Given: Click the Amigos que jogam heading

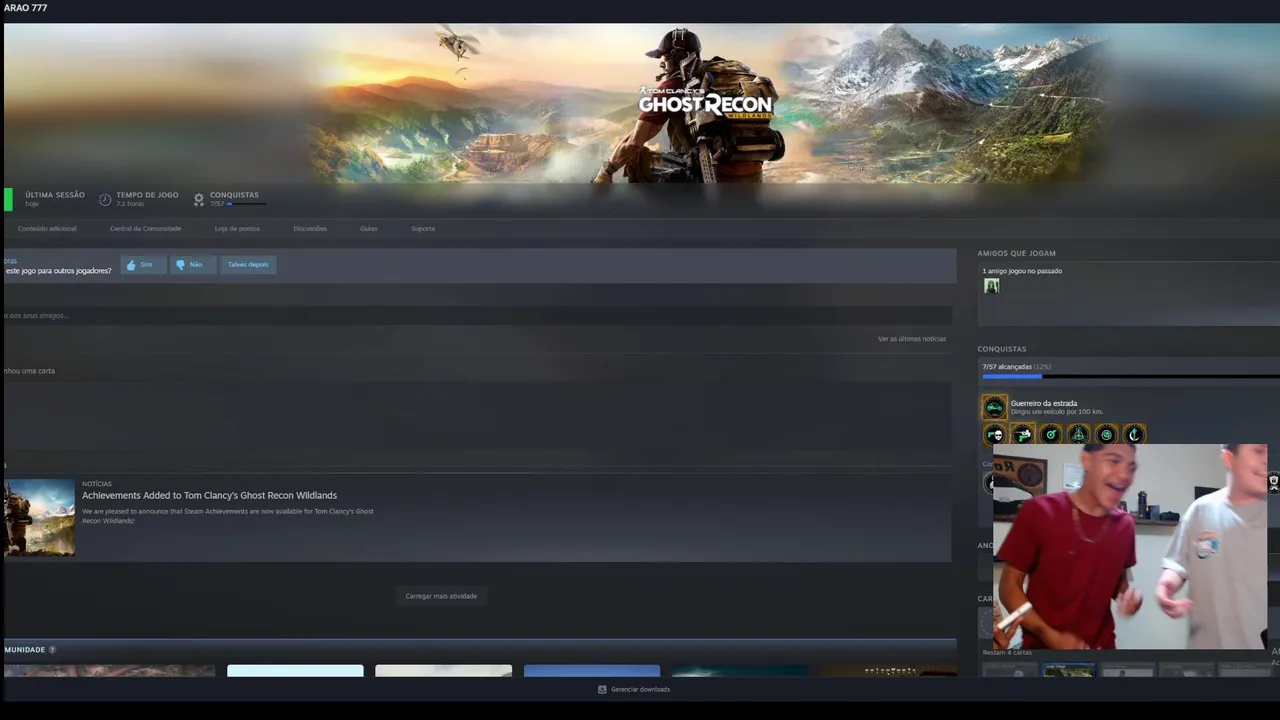Looking at the screenshot, I should coord(1016,253).
